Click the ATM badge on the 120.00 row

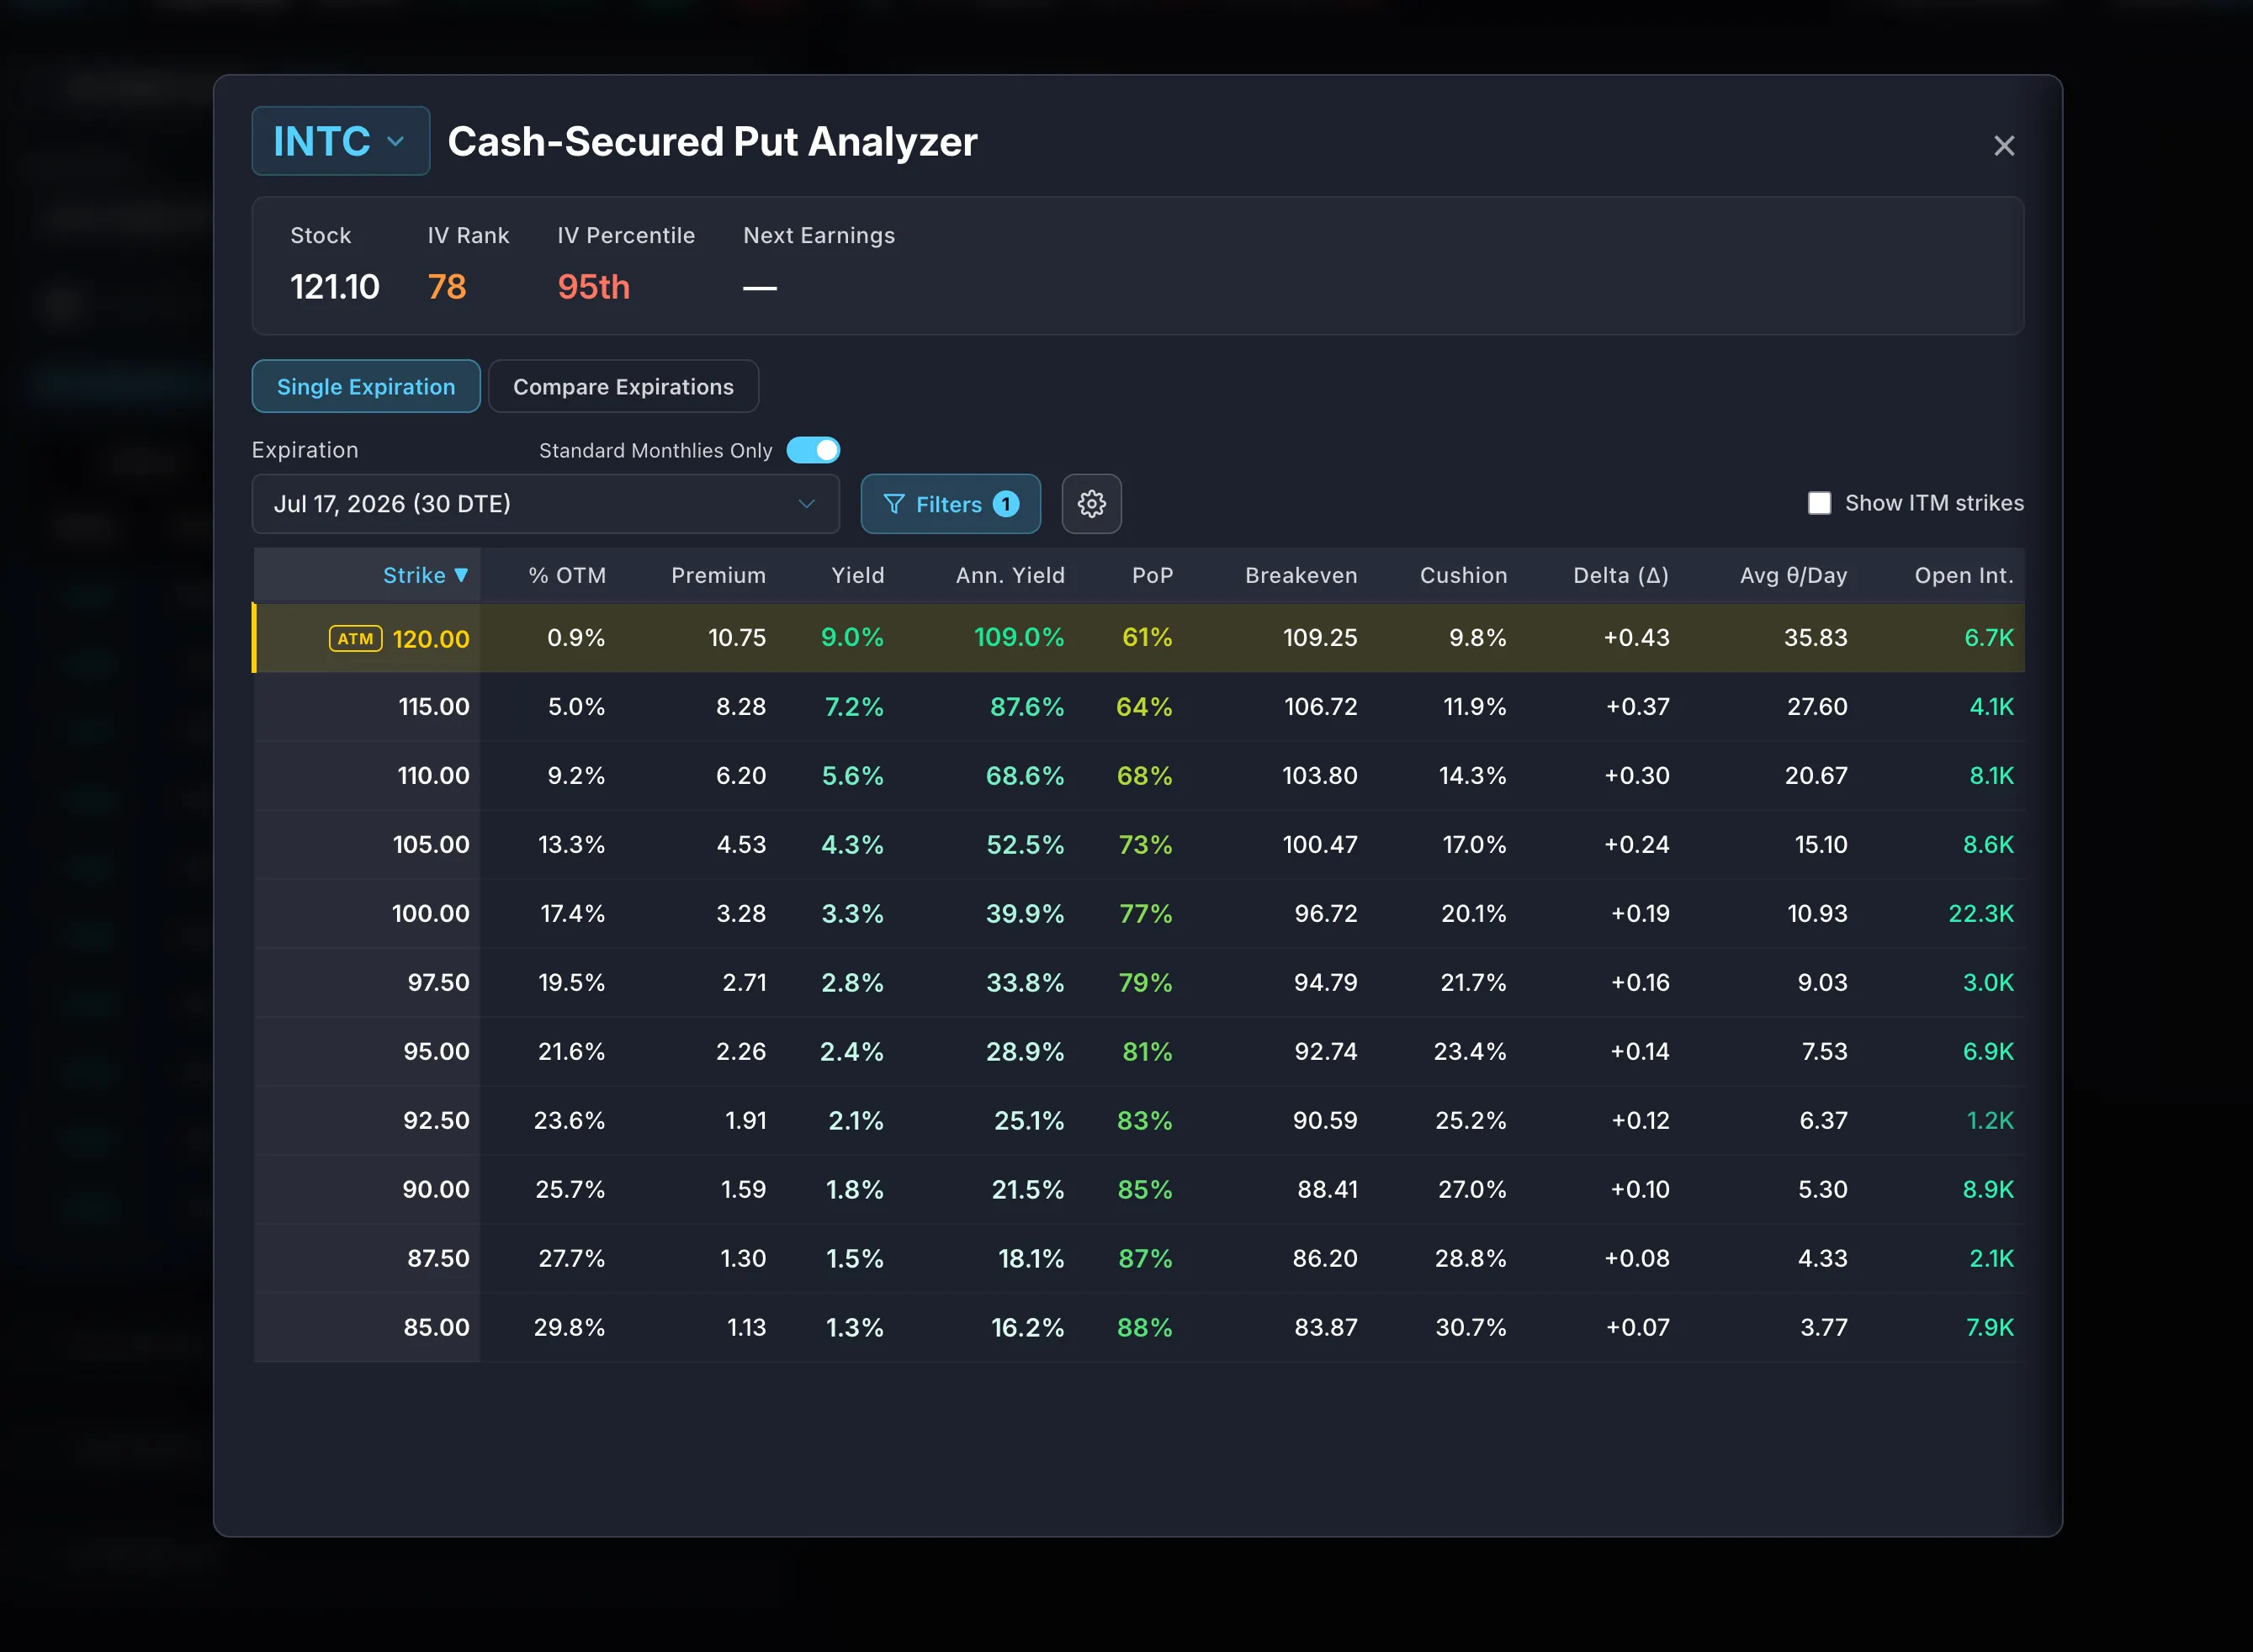[355, 638]
